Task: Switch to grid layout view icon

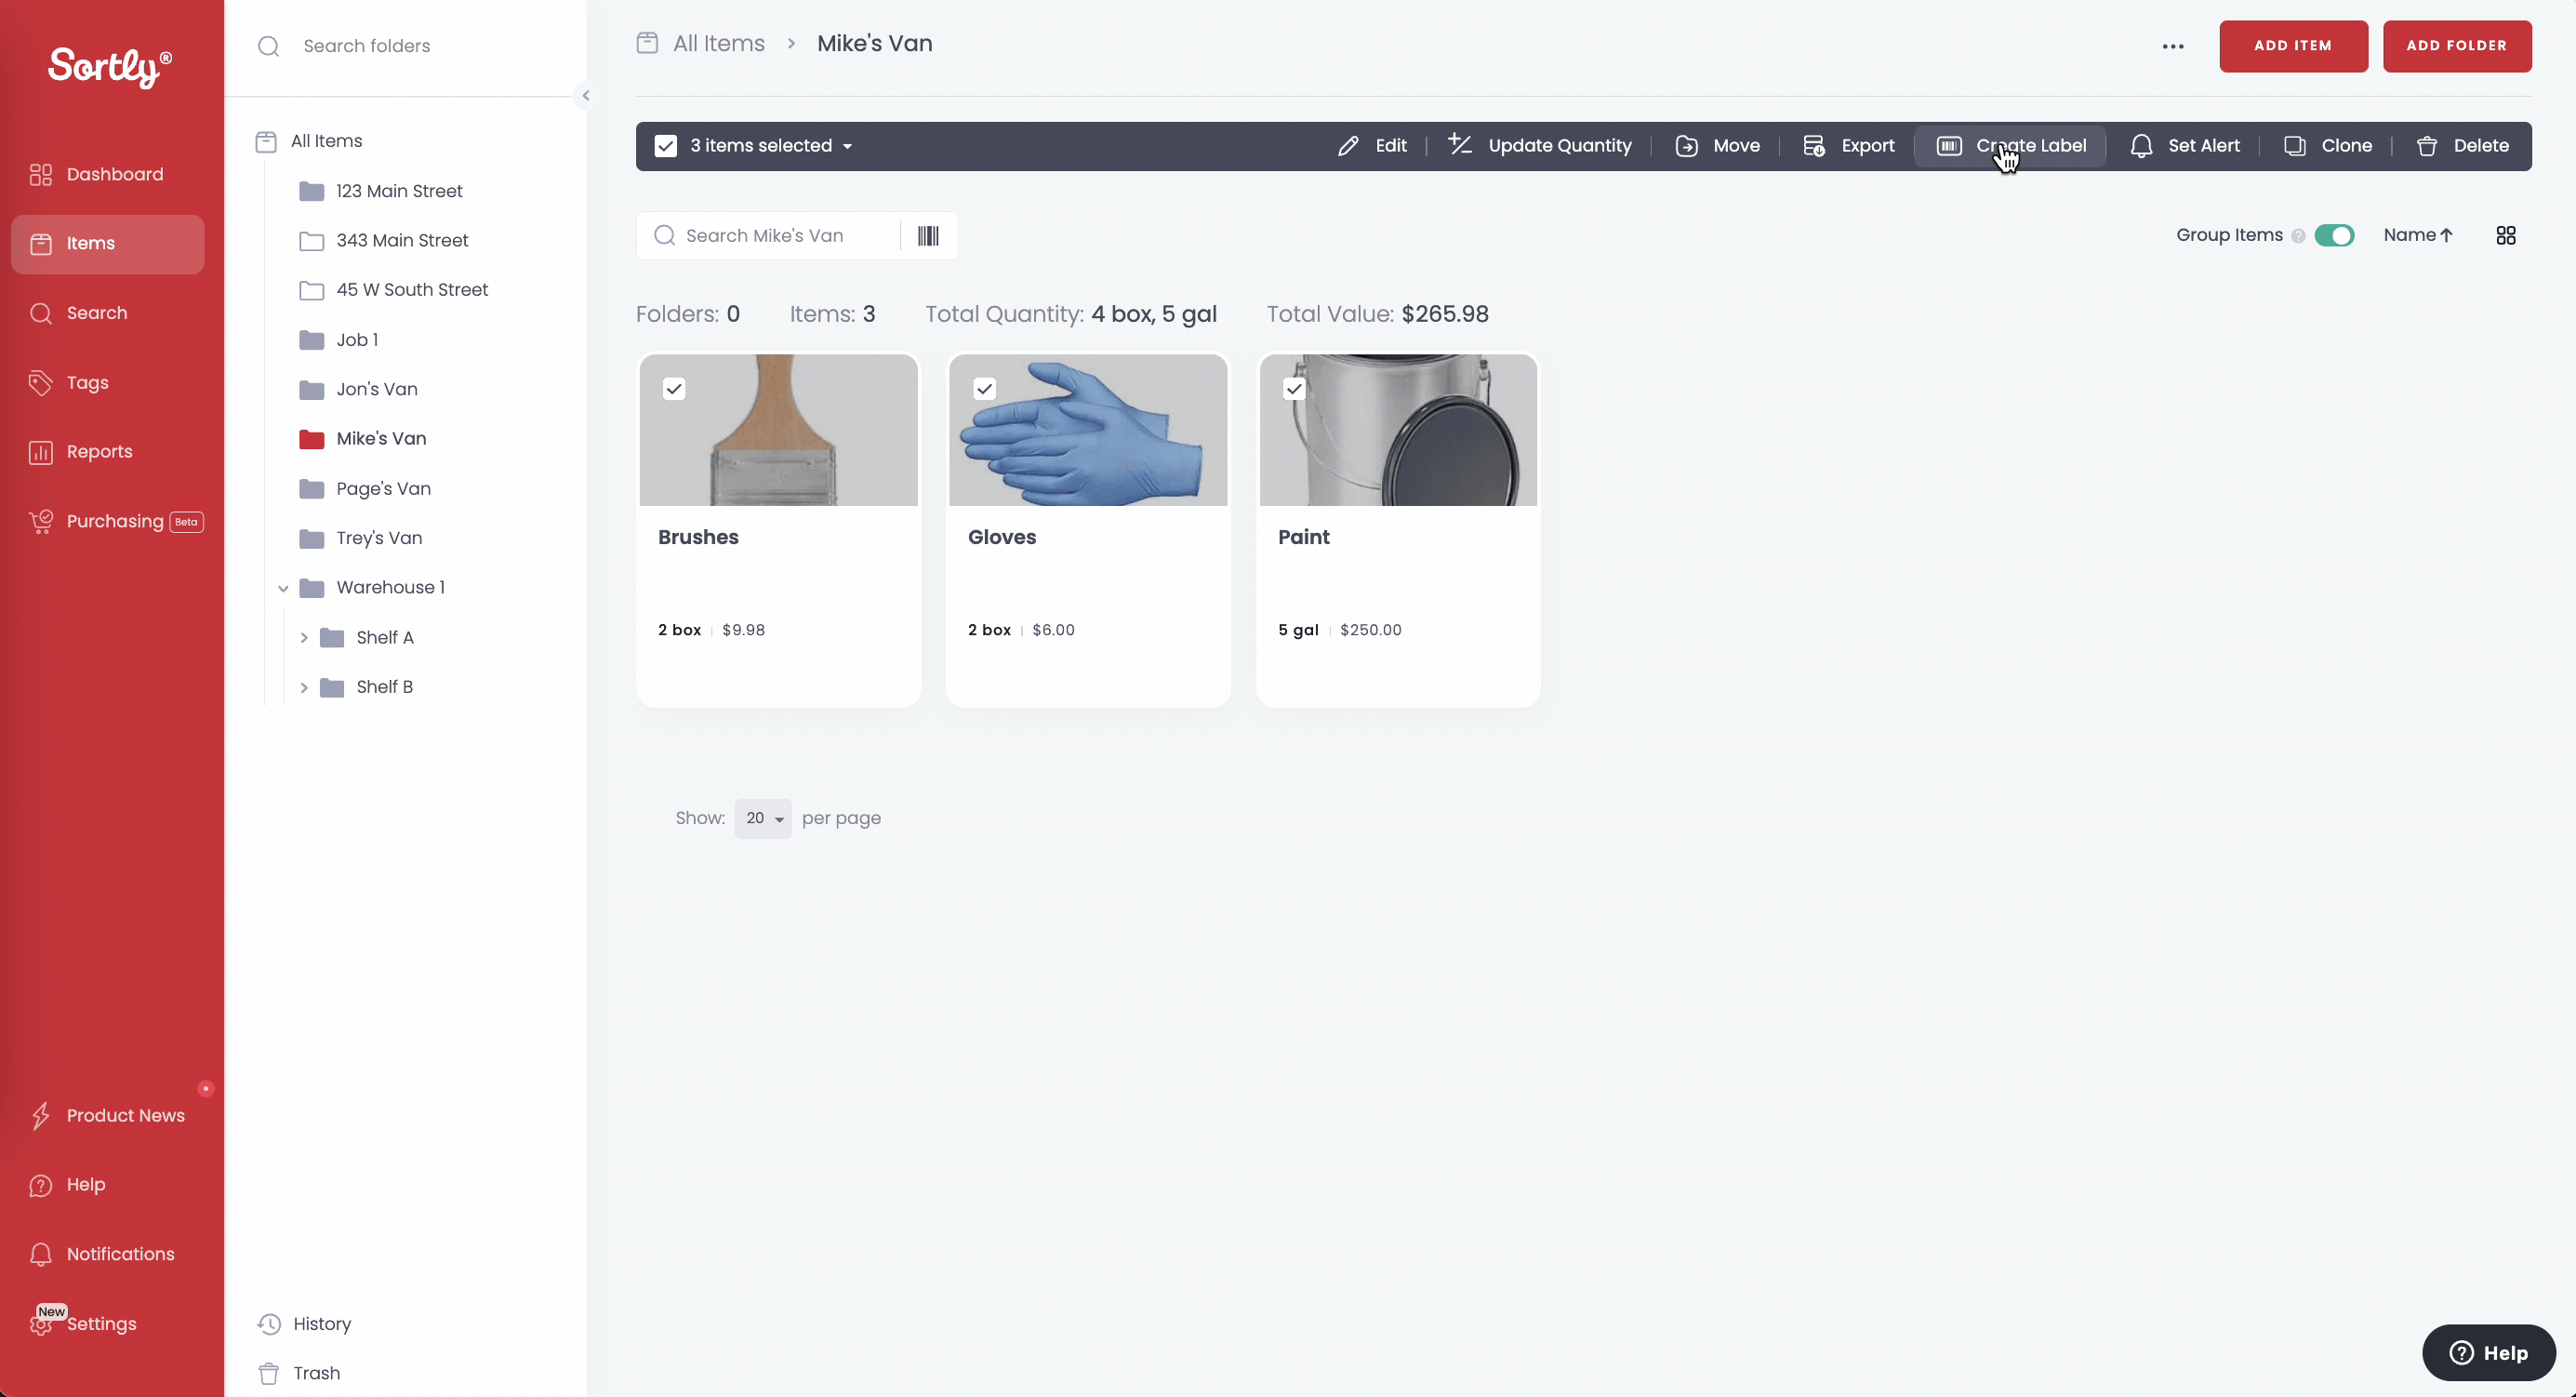Action: pyautogui.click(x=2505, y=236)
